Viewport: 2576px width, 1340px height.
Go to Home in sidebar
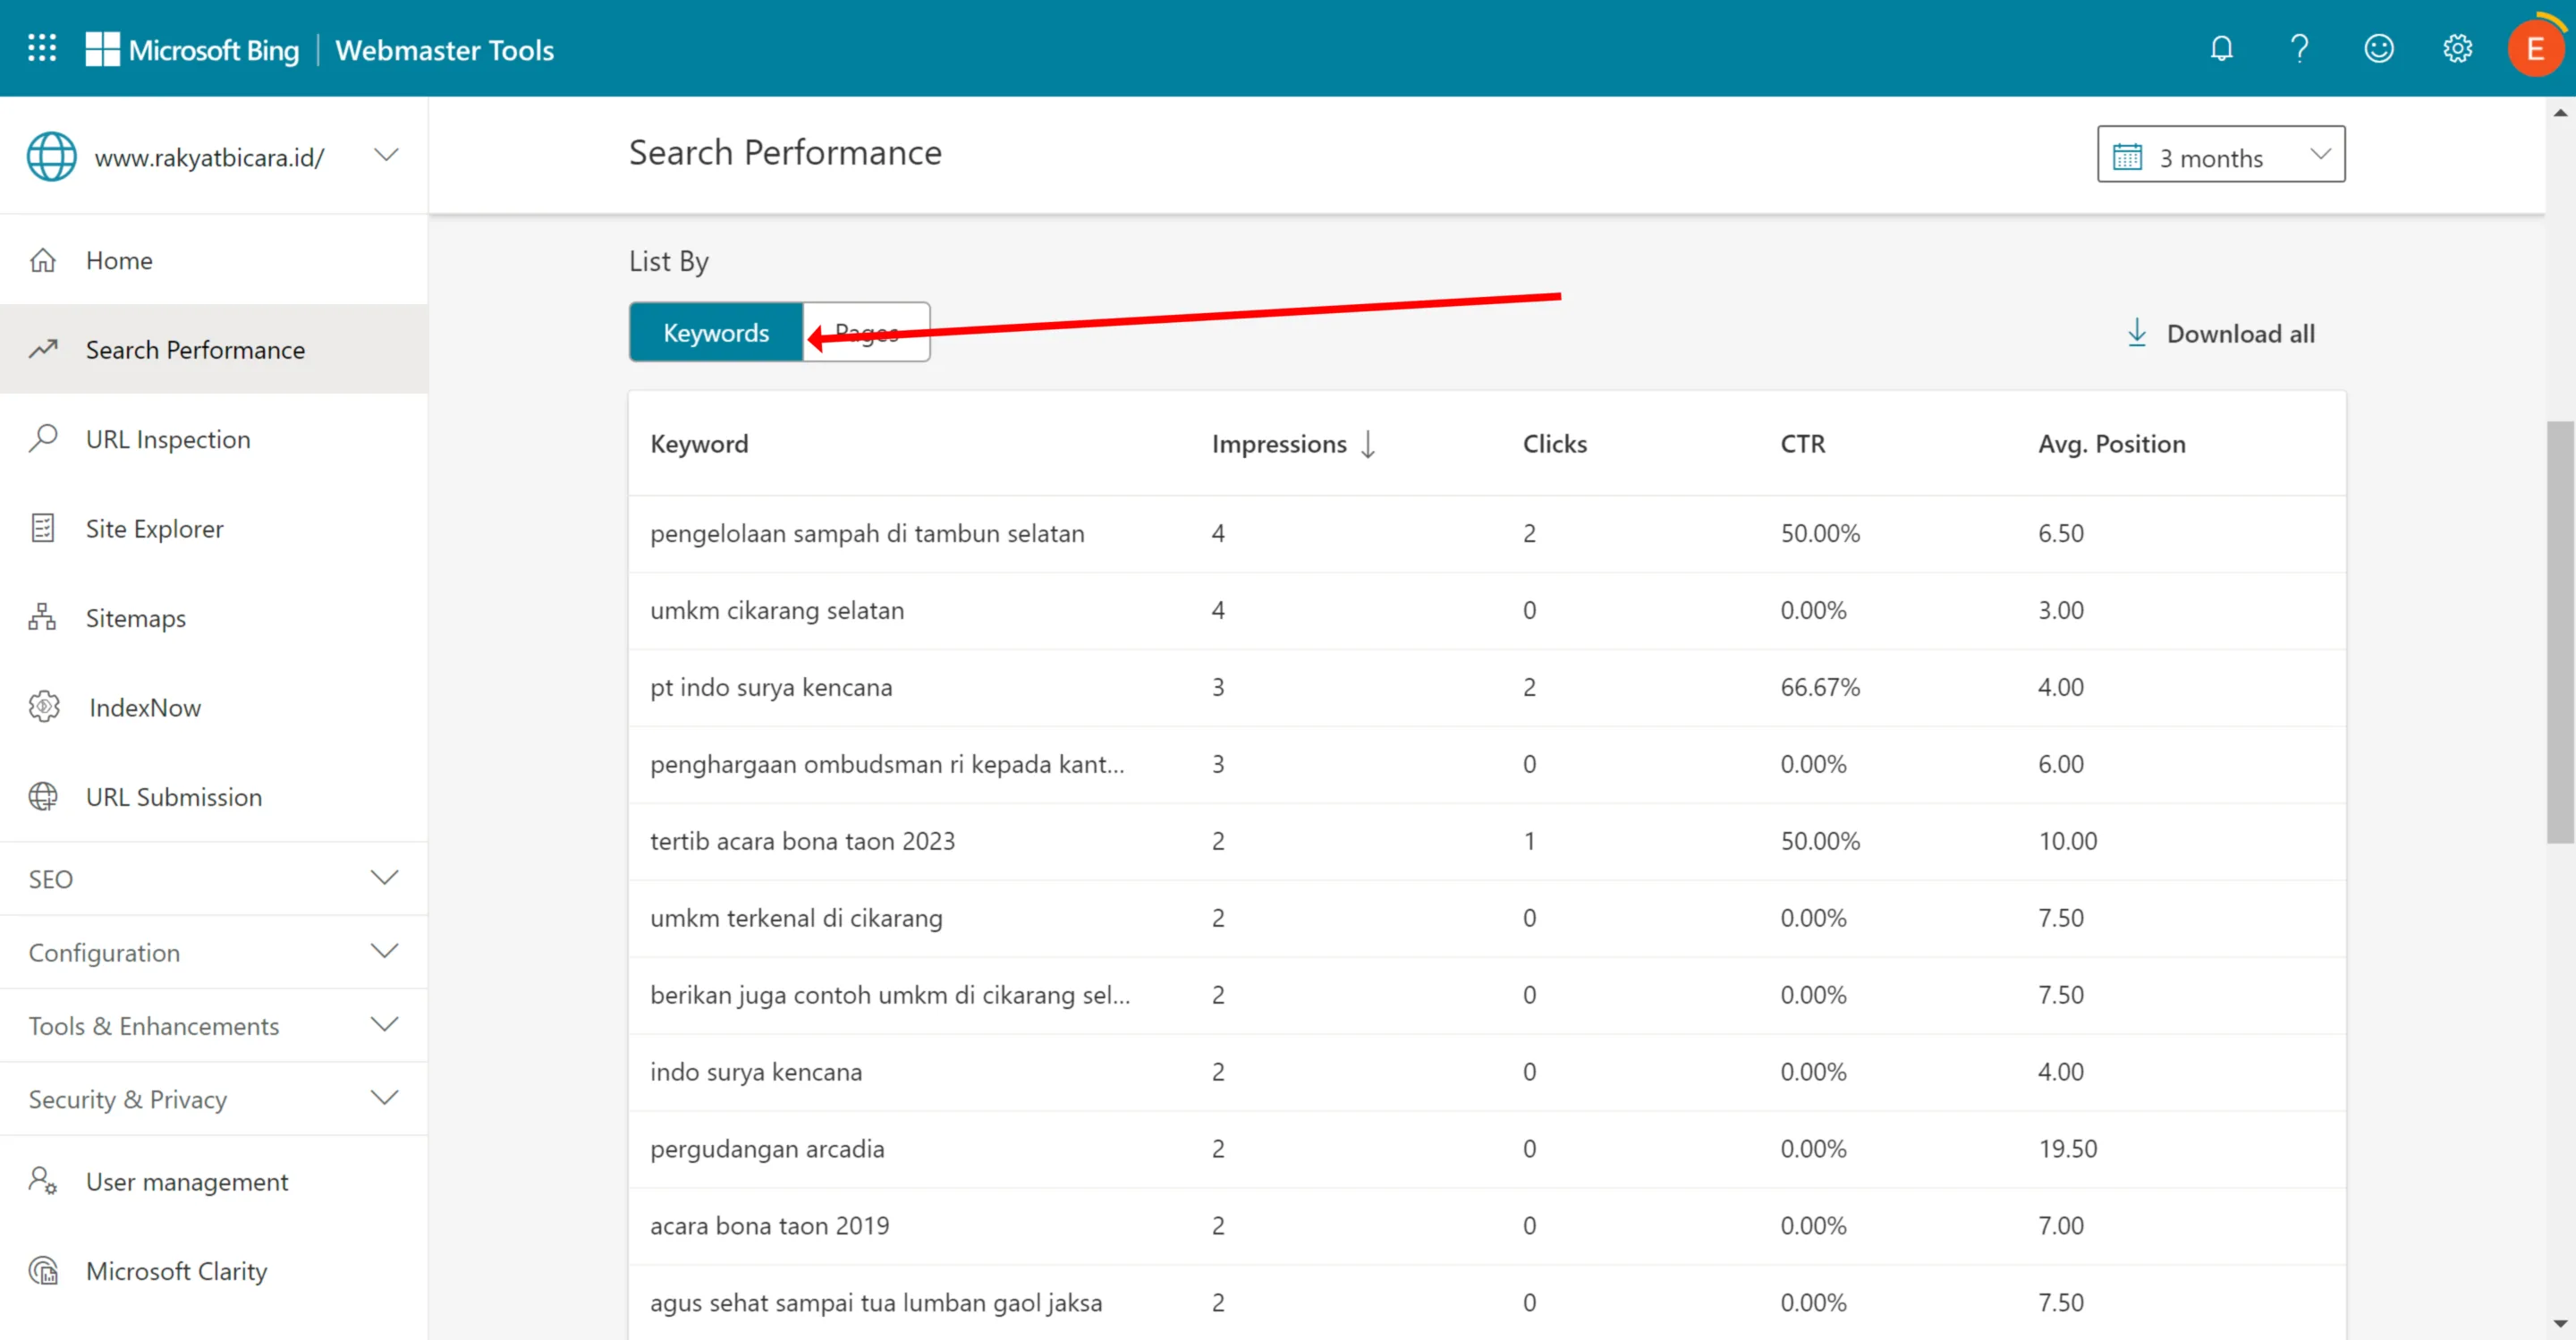click(x=214, y=260)
